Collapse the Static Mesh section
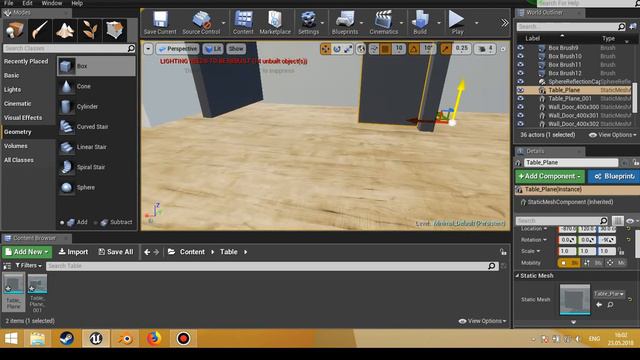The image size is (640, 360). (517, 276)
